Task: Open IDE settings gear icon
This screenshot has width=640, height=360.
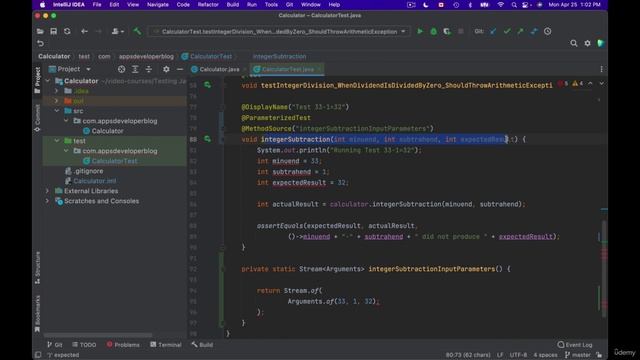Action: click(587, 43)
